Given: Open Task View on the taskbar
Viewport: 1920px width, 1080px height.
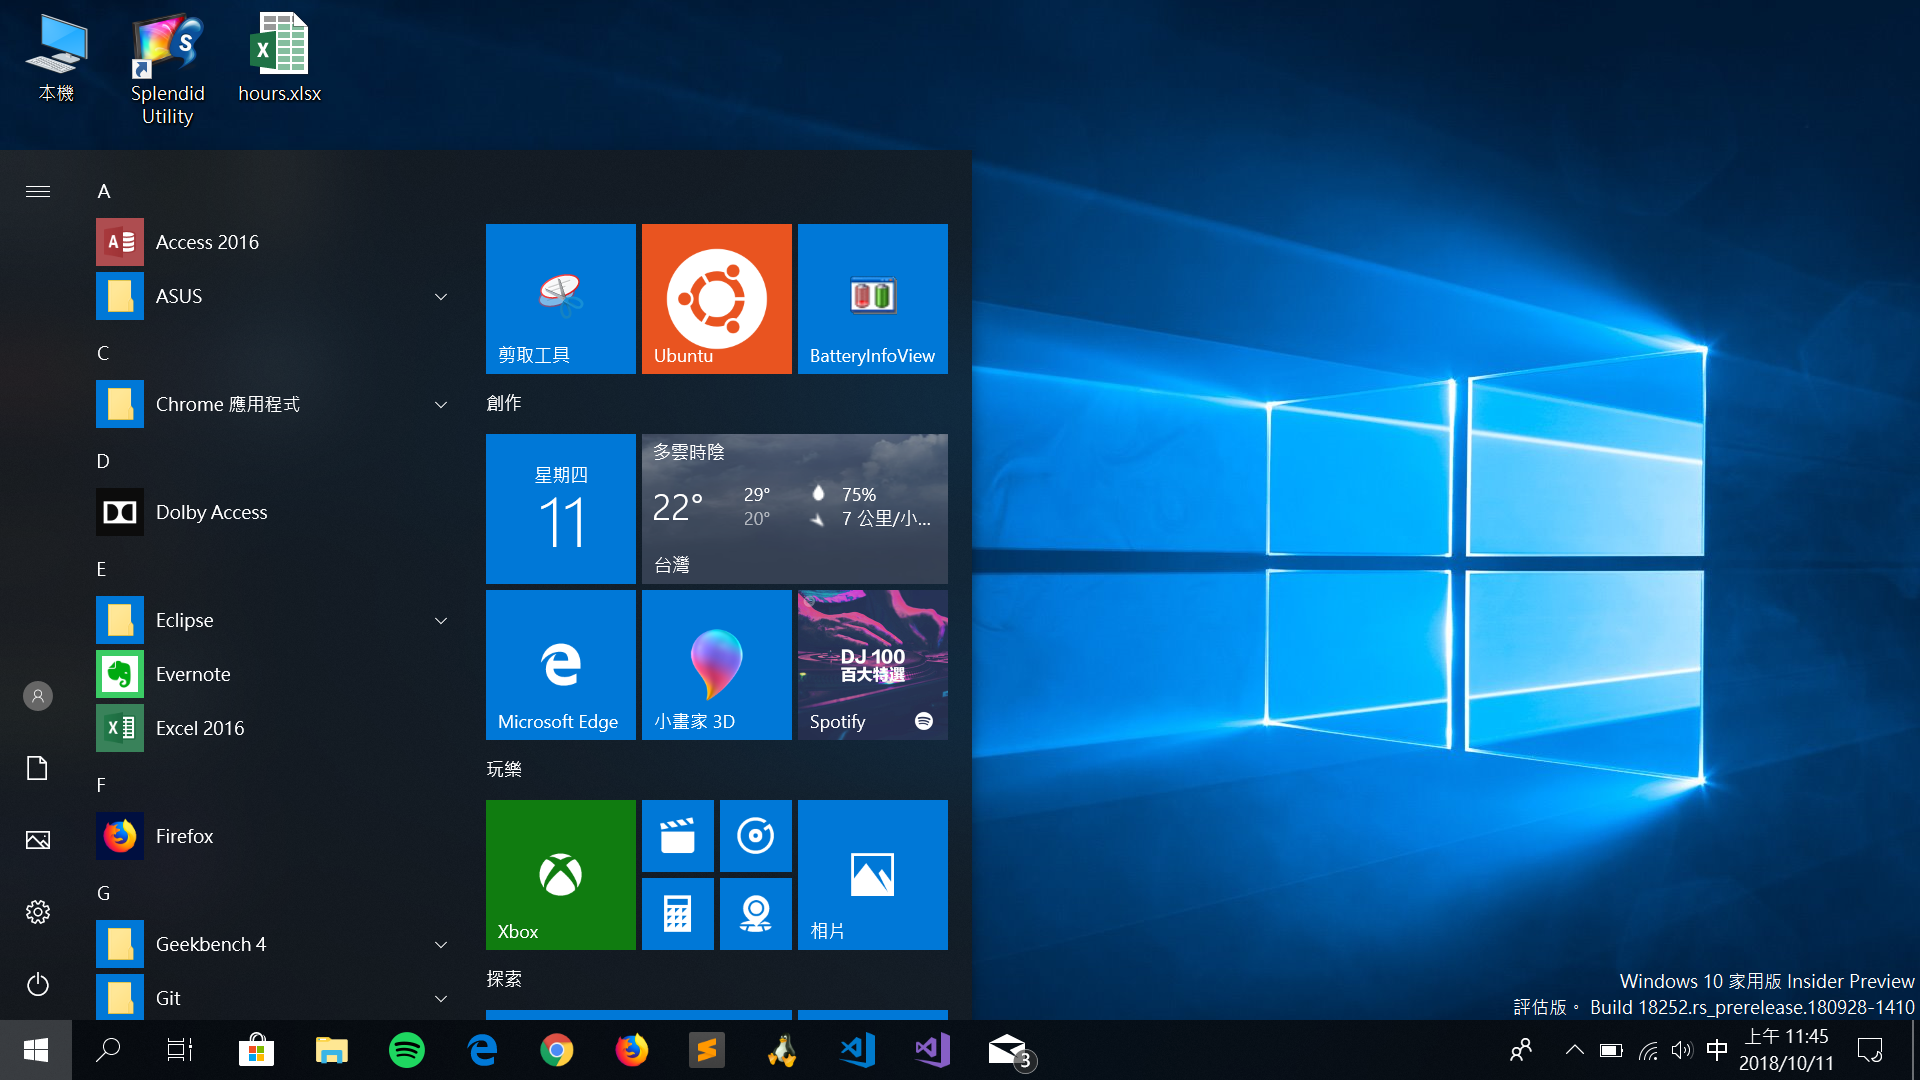Looking at the screenshot, I should click(x=180, y=1050).
